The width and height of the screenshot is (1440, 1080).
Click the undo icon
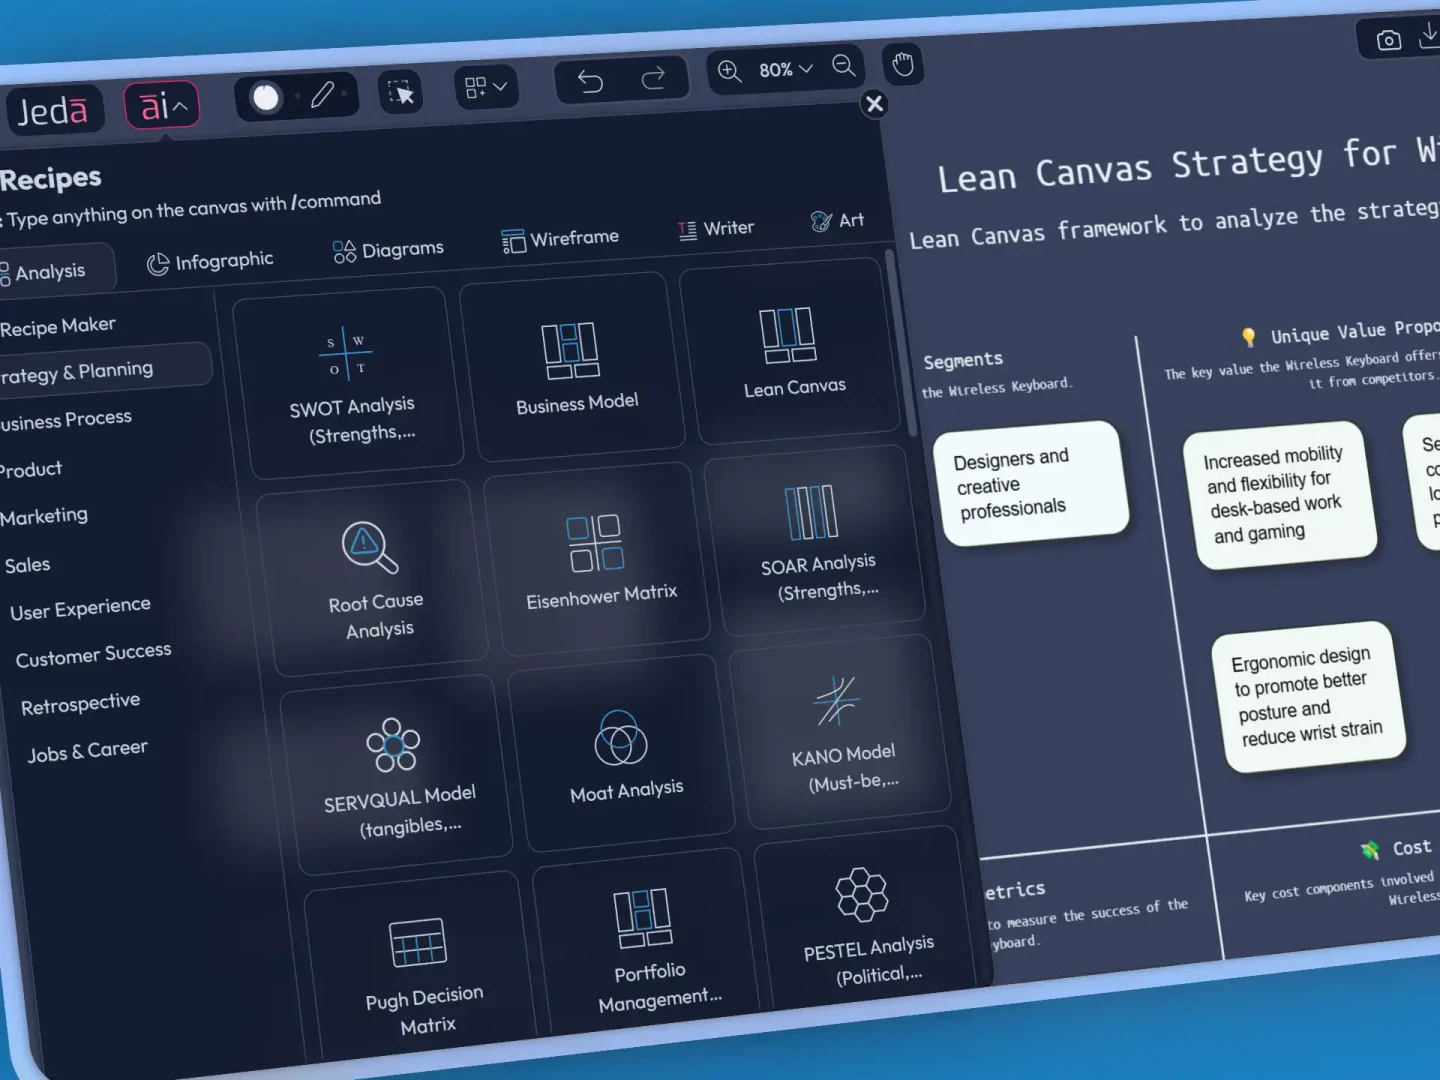(590, 78)
